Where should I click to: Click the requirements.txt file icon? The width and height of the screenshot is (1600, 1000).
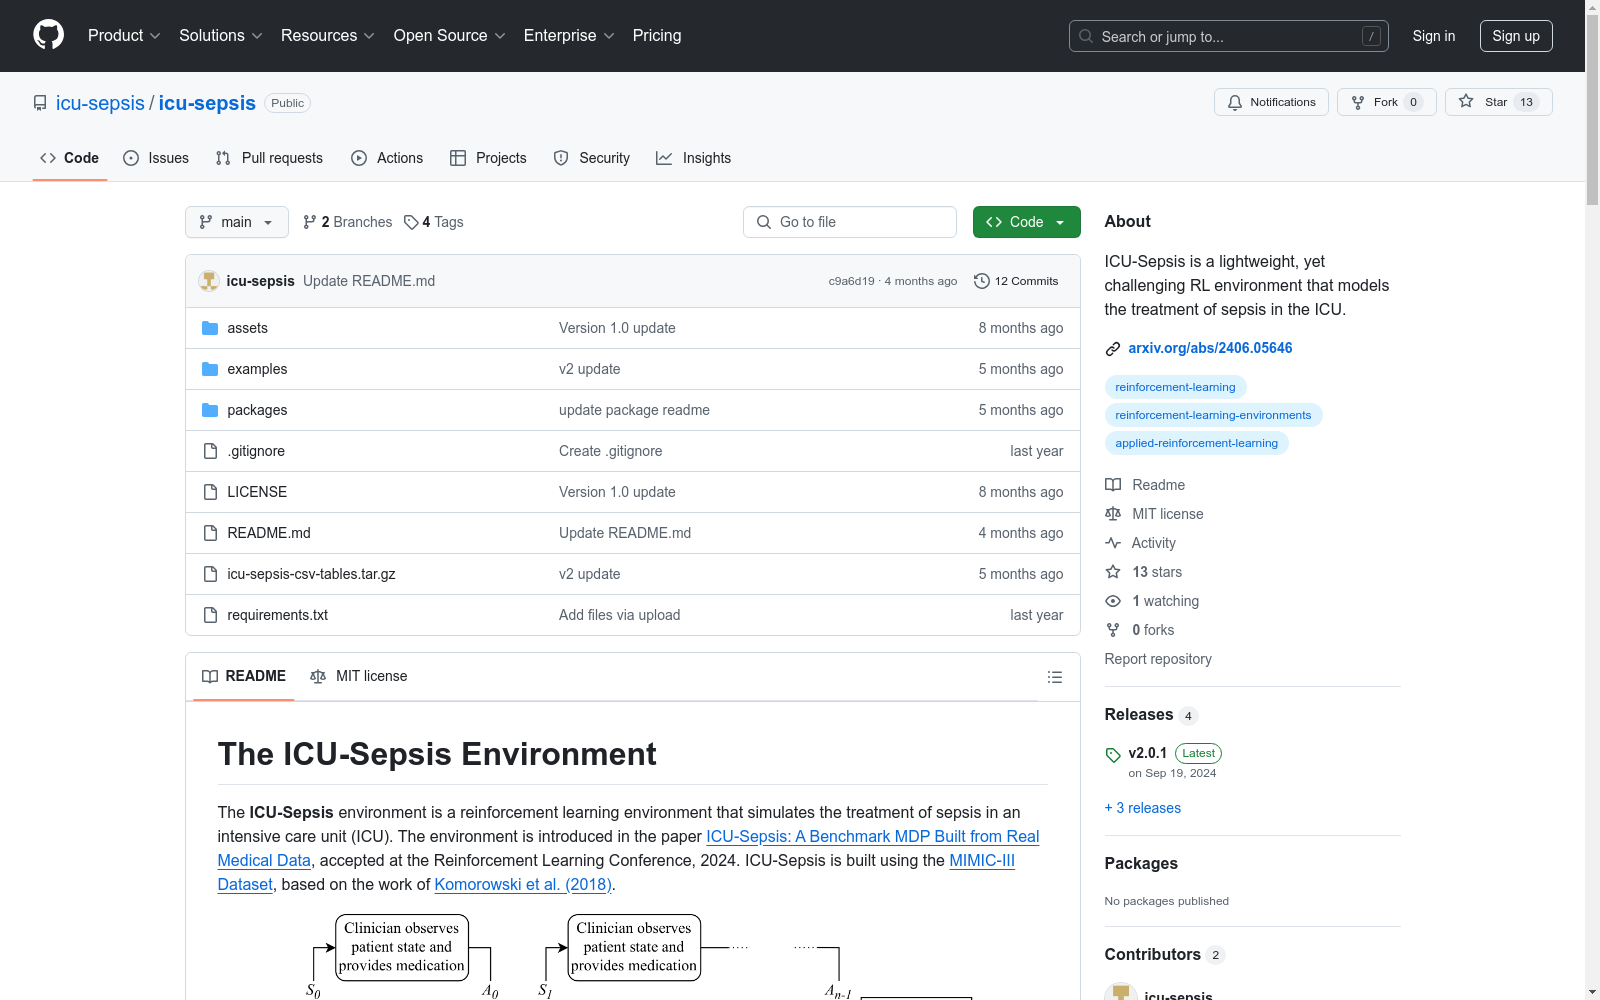pos(210,615)
